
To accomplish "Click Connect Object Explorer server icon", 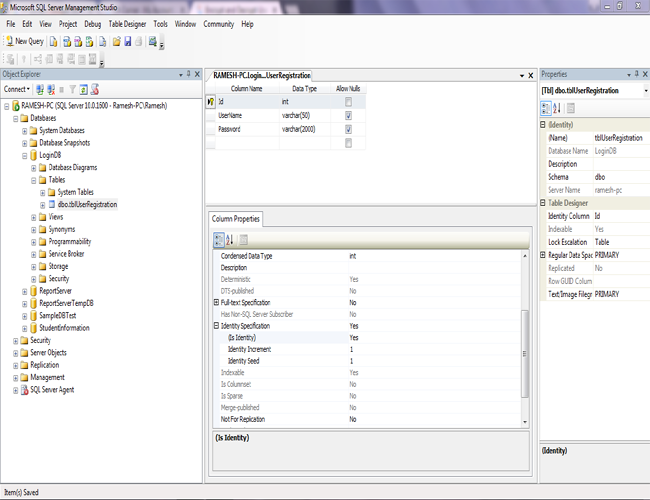I will (x=40, y=89).
